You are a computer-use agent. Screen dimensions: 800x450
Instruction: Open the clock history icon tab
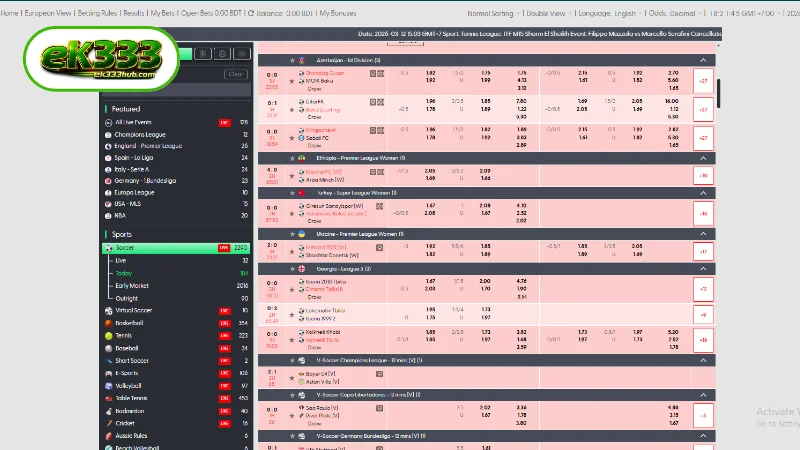tap(222, 54)
